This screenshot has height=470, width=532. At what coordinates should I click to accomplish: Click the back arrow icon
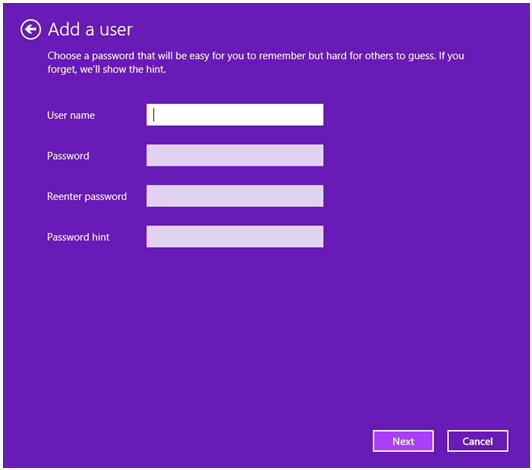(31, 30)
